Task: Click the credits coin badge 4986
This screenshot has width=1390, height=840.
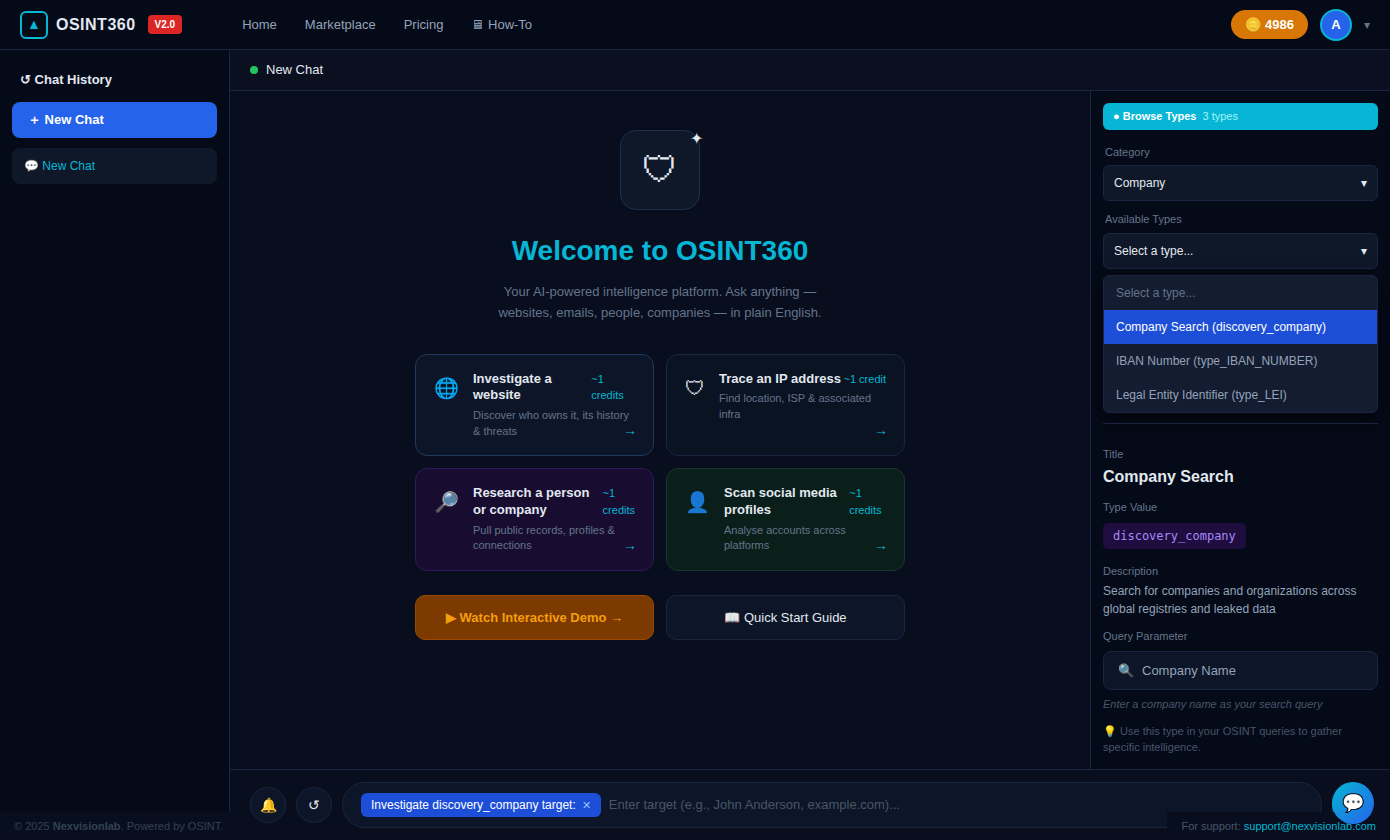Action: (x=1269, y=25)
